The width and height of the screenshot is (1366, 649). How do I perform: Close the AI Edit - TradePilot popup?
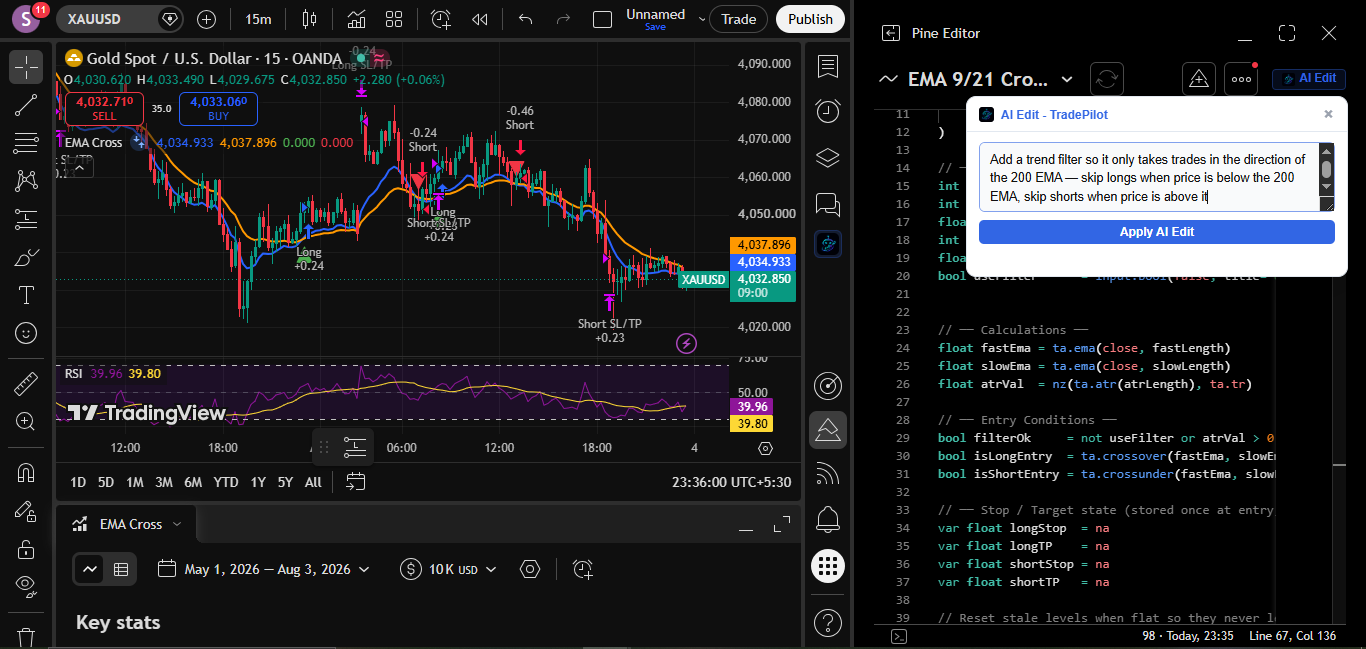[x=1328, y=114]
